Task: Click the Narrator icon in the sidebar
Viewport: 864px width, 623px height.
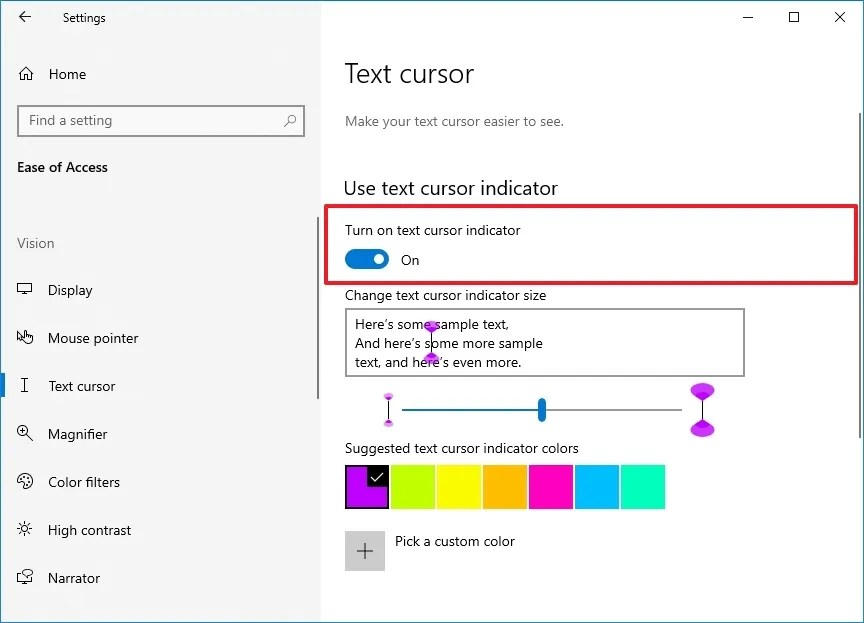Action: (x=24, y=578)
